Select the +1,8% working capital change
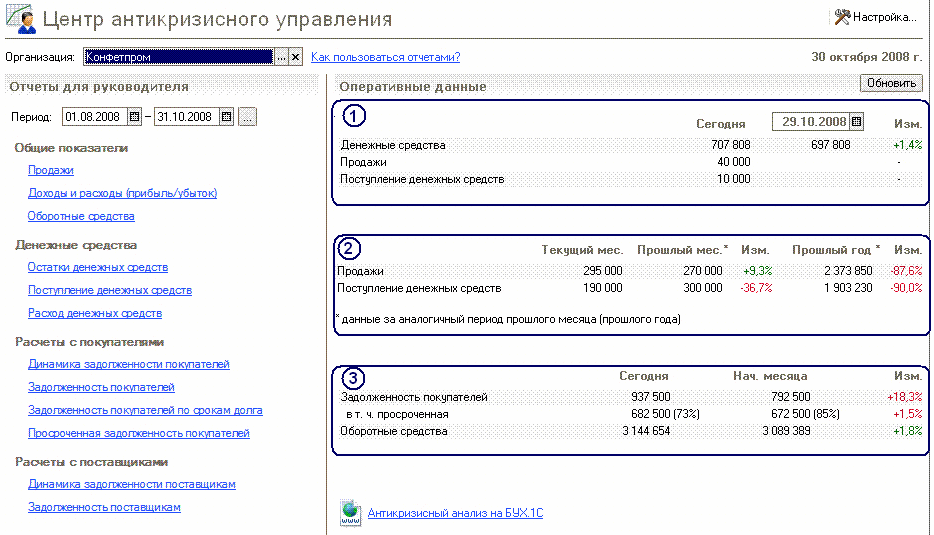Viewport: 934px width, 535px height. click(908, 431)
